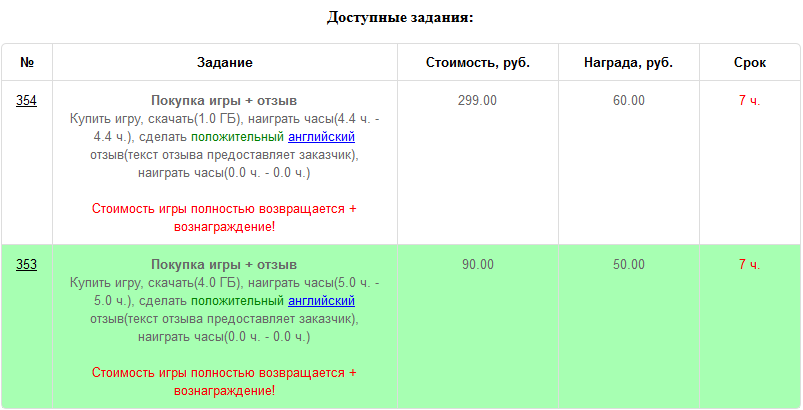The height and width of the screenshot is (410, 803).
Task: Select the red refund notice in task 354
Action: click(224, 218)
